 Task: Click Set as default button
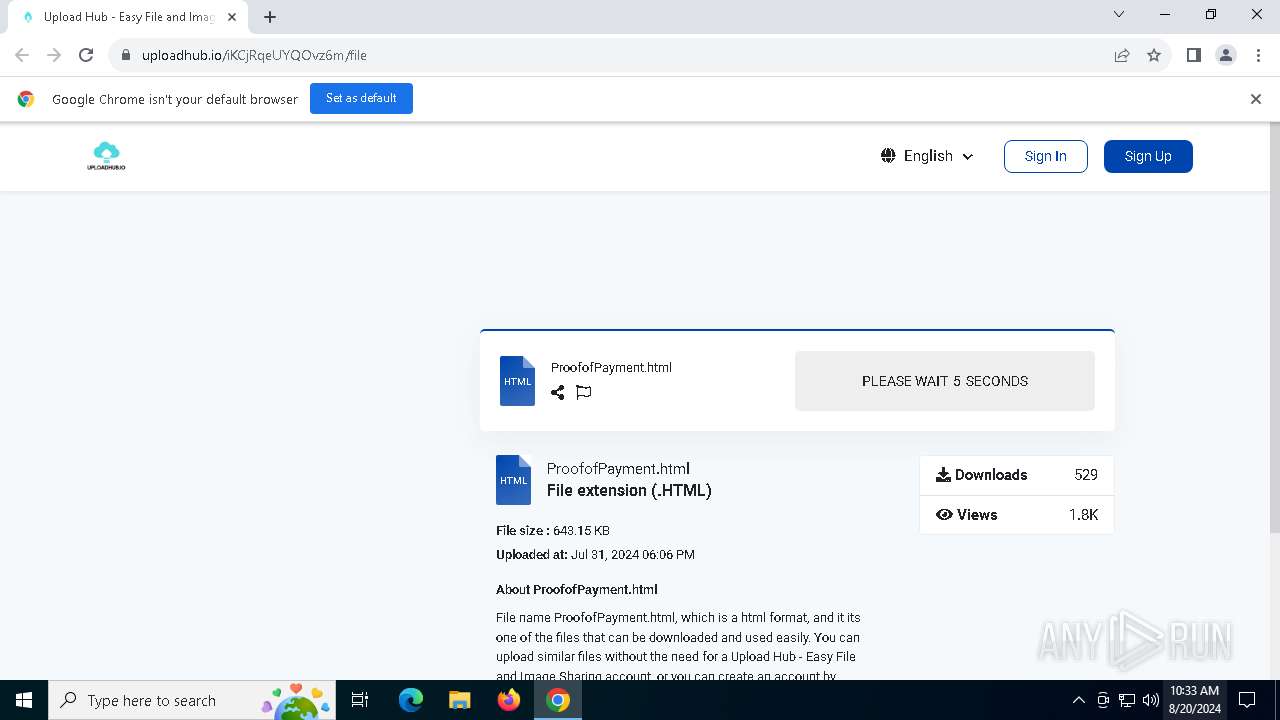click(361, 98)
